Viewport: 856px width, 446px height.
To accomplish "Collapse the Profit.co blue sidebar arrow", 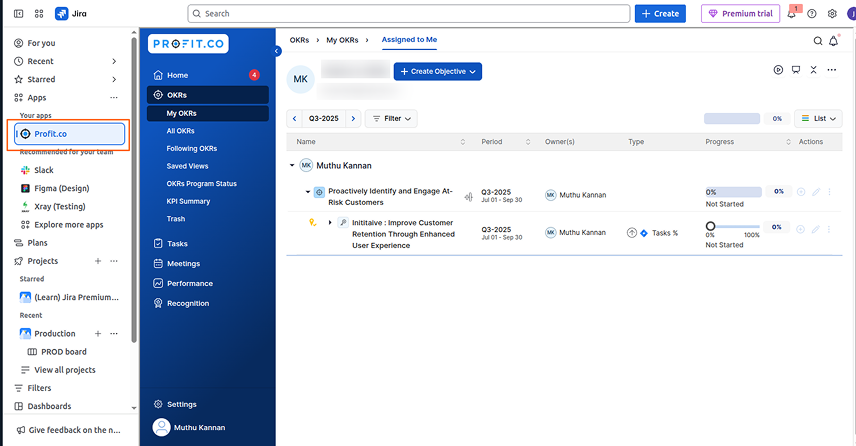I will coord(277,51).
